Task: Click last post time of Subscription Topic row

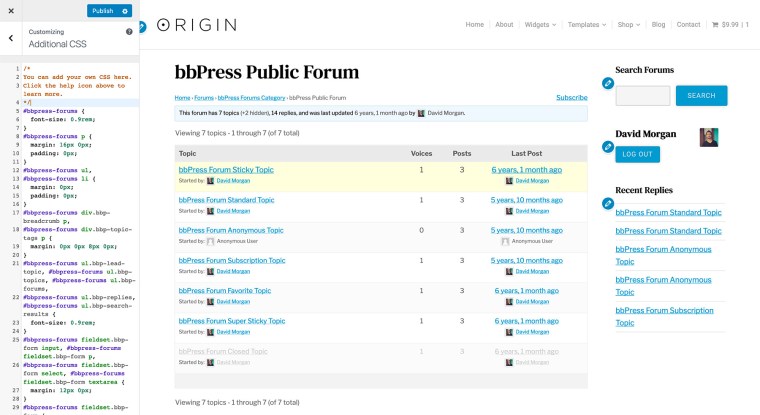Action: [x=526, y=260]
